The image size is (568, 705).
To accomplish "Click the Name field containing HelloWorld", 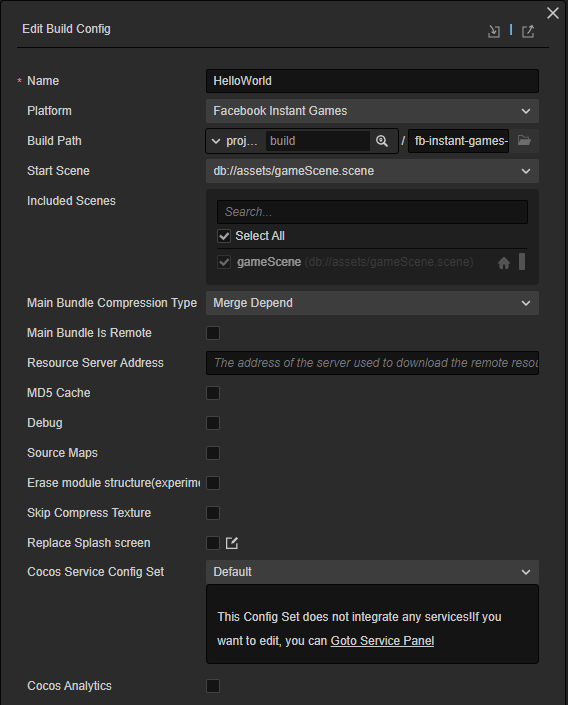I will (372, 81).
